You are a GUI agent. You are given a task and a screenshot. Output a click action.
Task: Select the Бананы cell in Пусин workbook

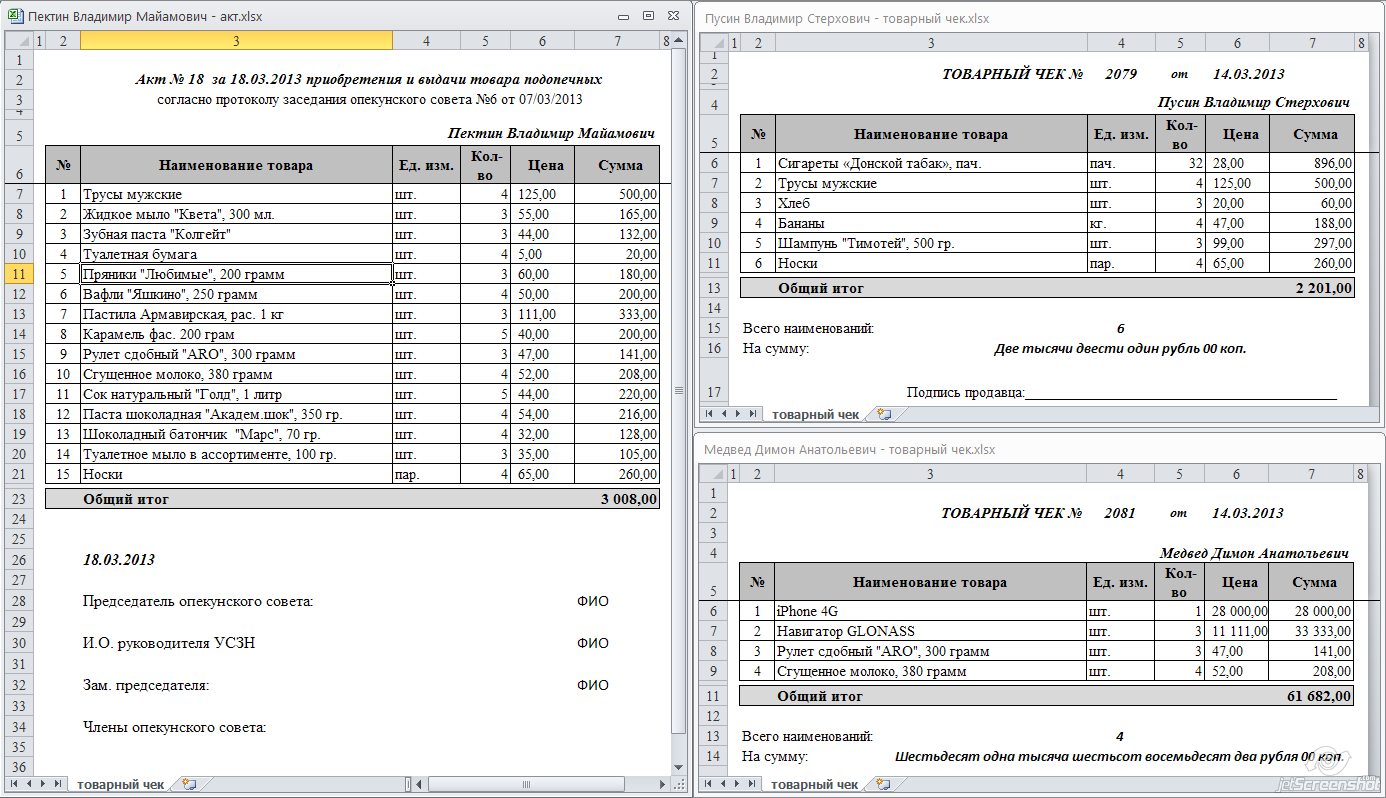(x=931, y=223)
